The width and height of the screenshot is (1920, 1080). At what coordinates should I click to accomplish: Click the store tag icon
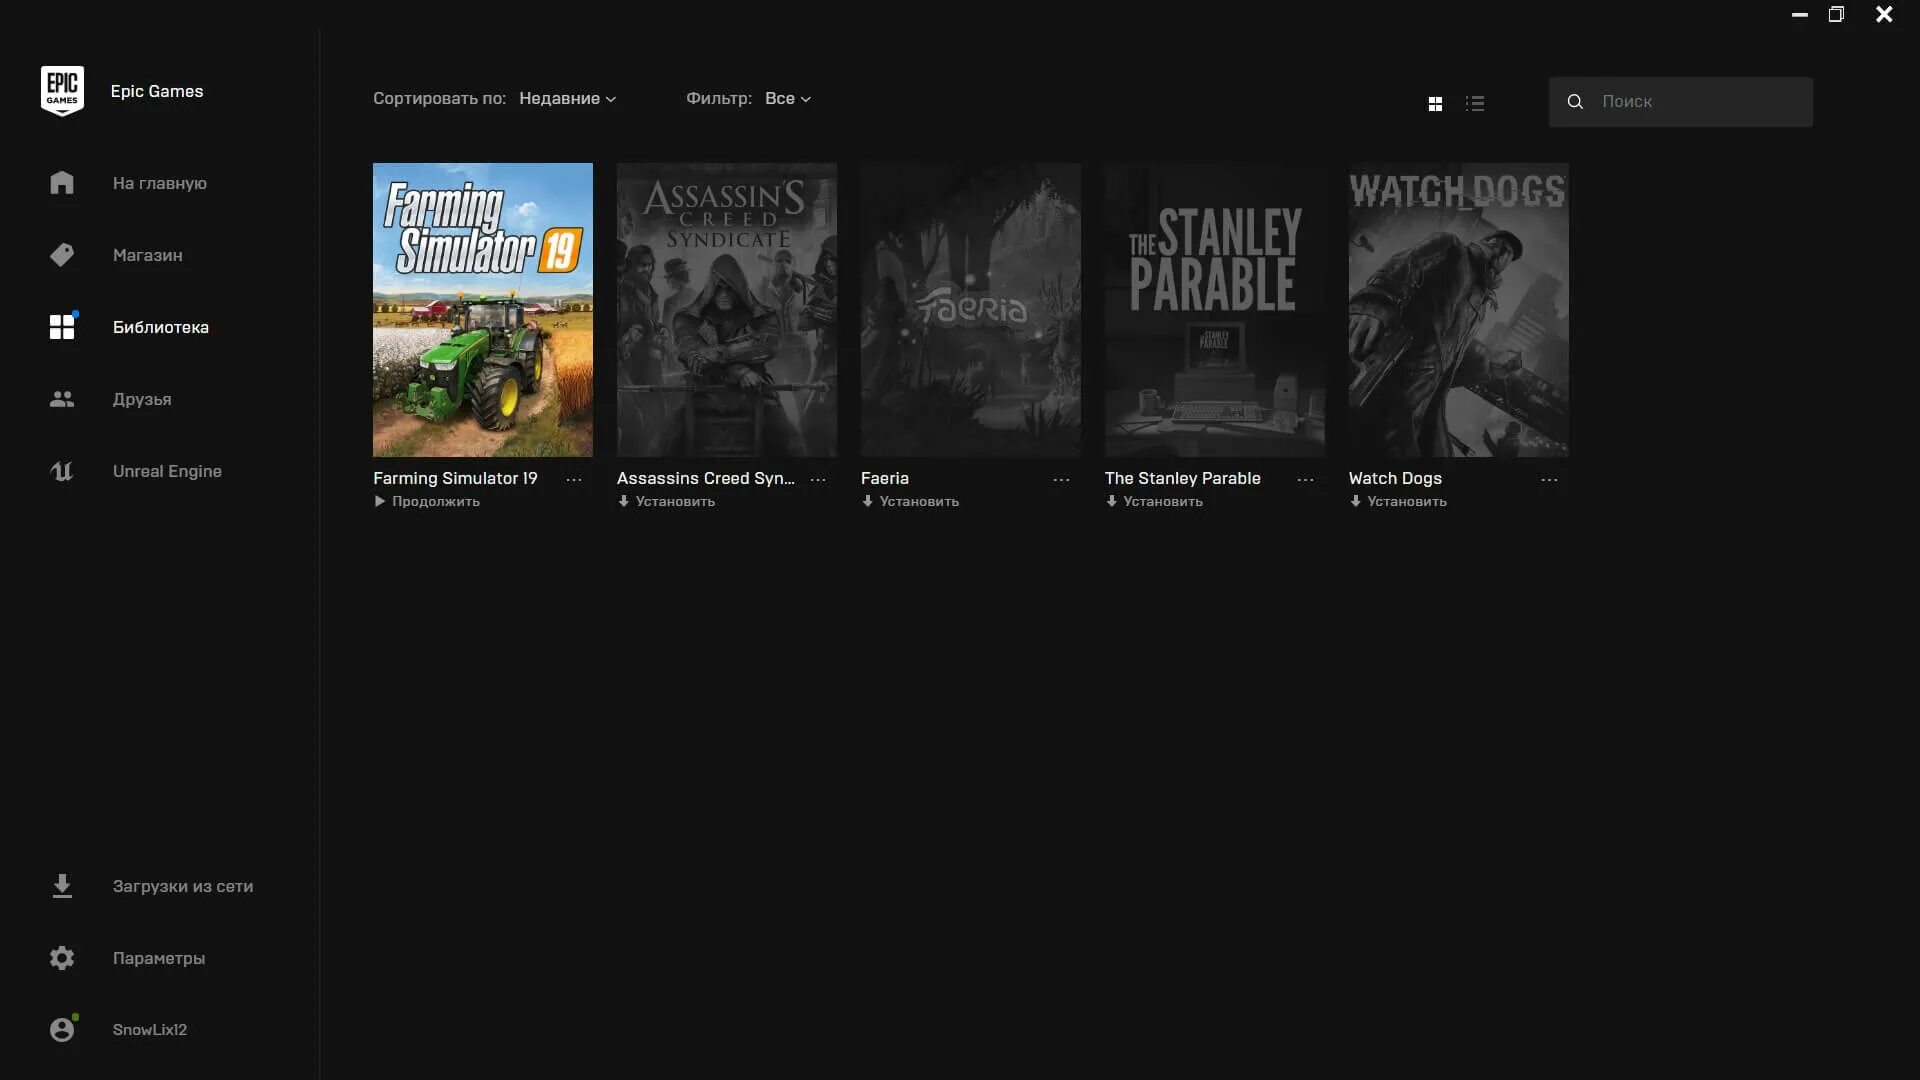[62, 255]
